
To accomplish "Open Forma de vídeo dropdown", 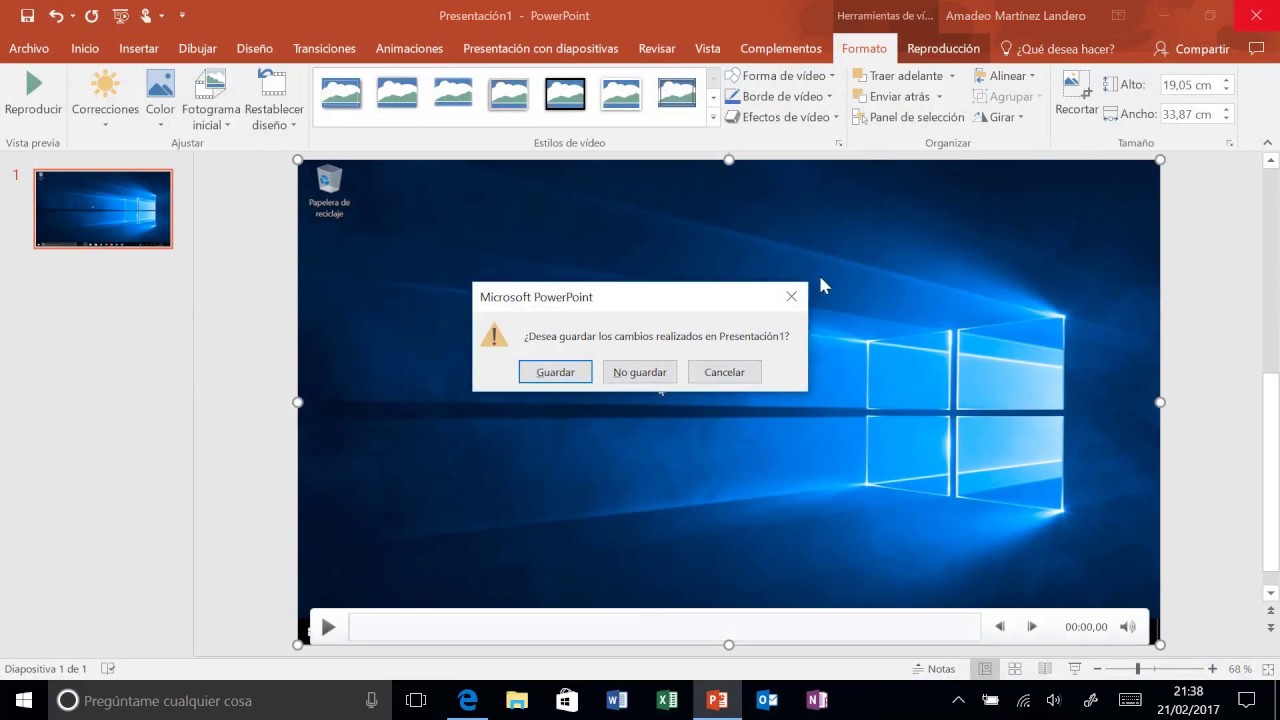I will [x=780, y=76].
